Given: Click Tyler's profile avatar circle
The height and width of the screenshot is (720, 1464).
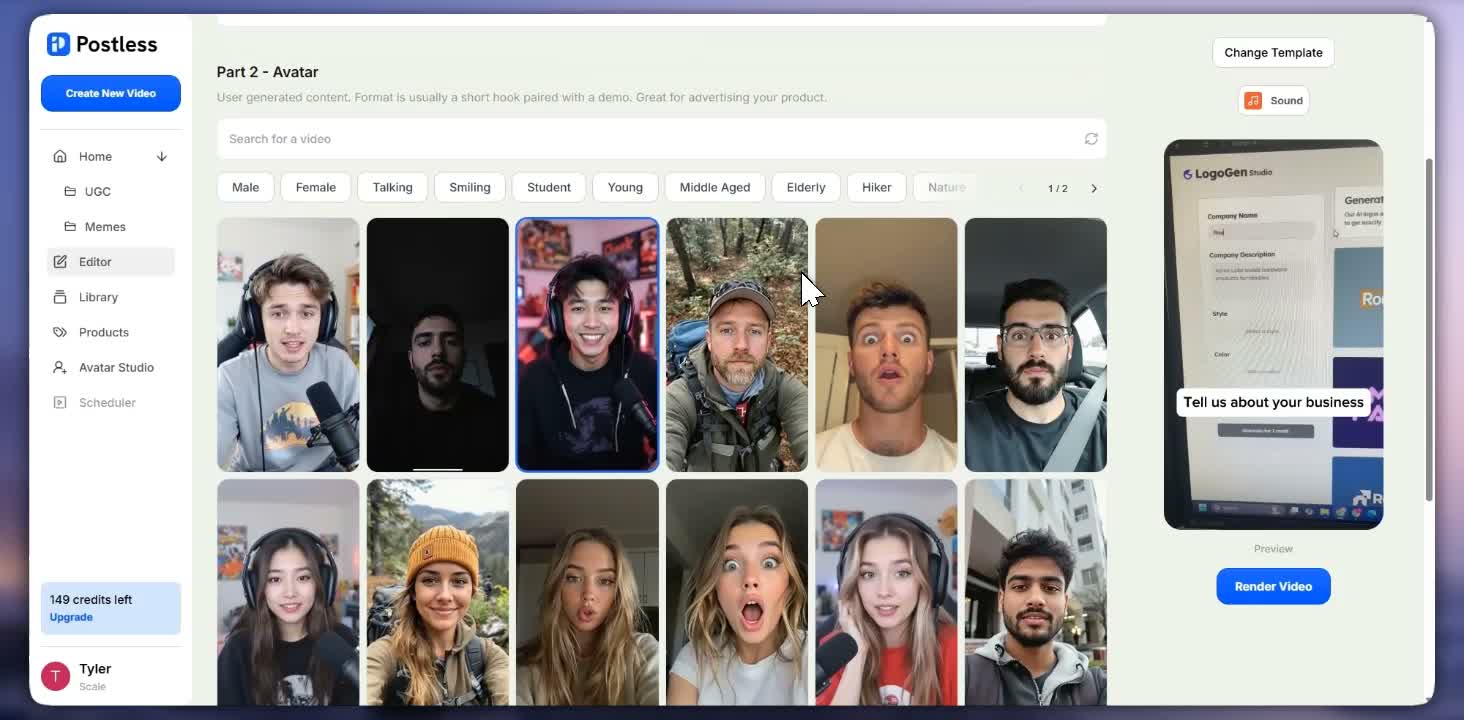Looking at the screenshot, I should click(x=55, y=676).
